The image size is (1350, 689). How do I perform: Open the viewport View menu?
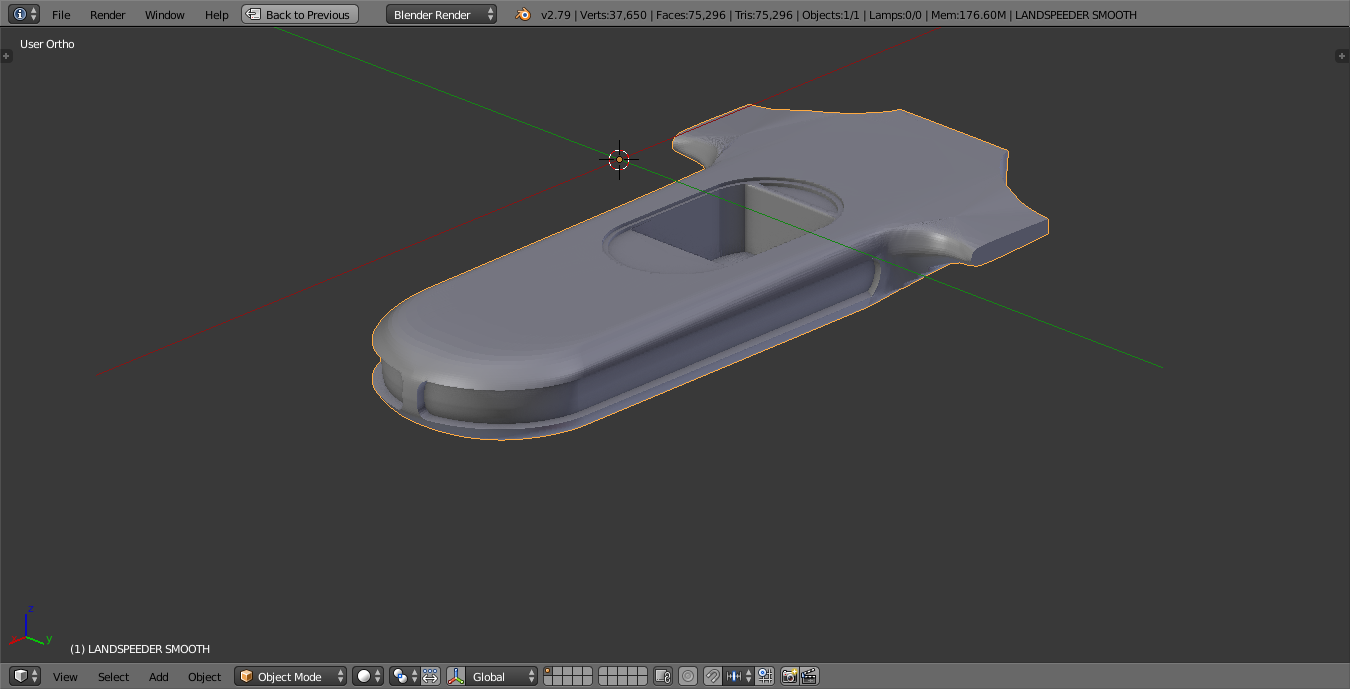coord(66,677)
